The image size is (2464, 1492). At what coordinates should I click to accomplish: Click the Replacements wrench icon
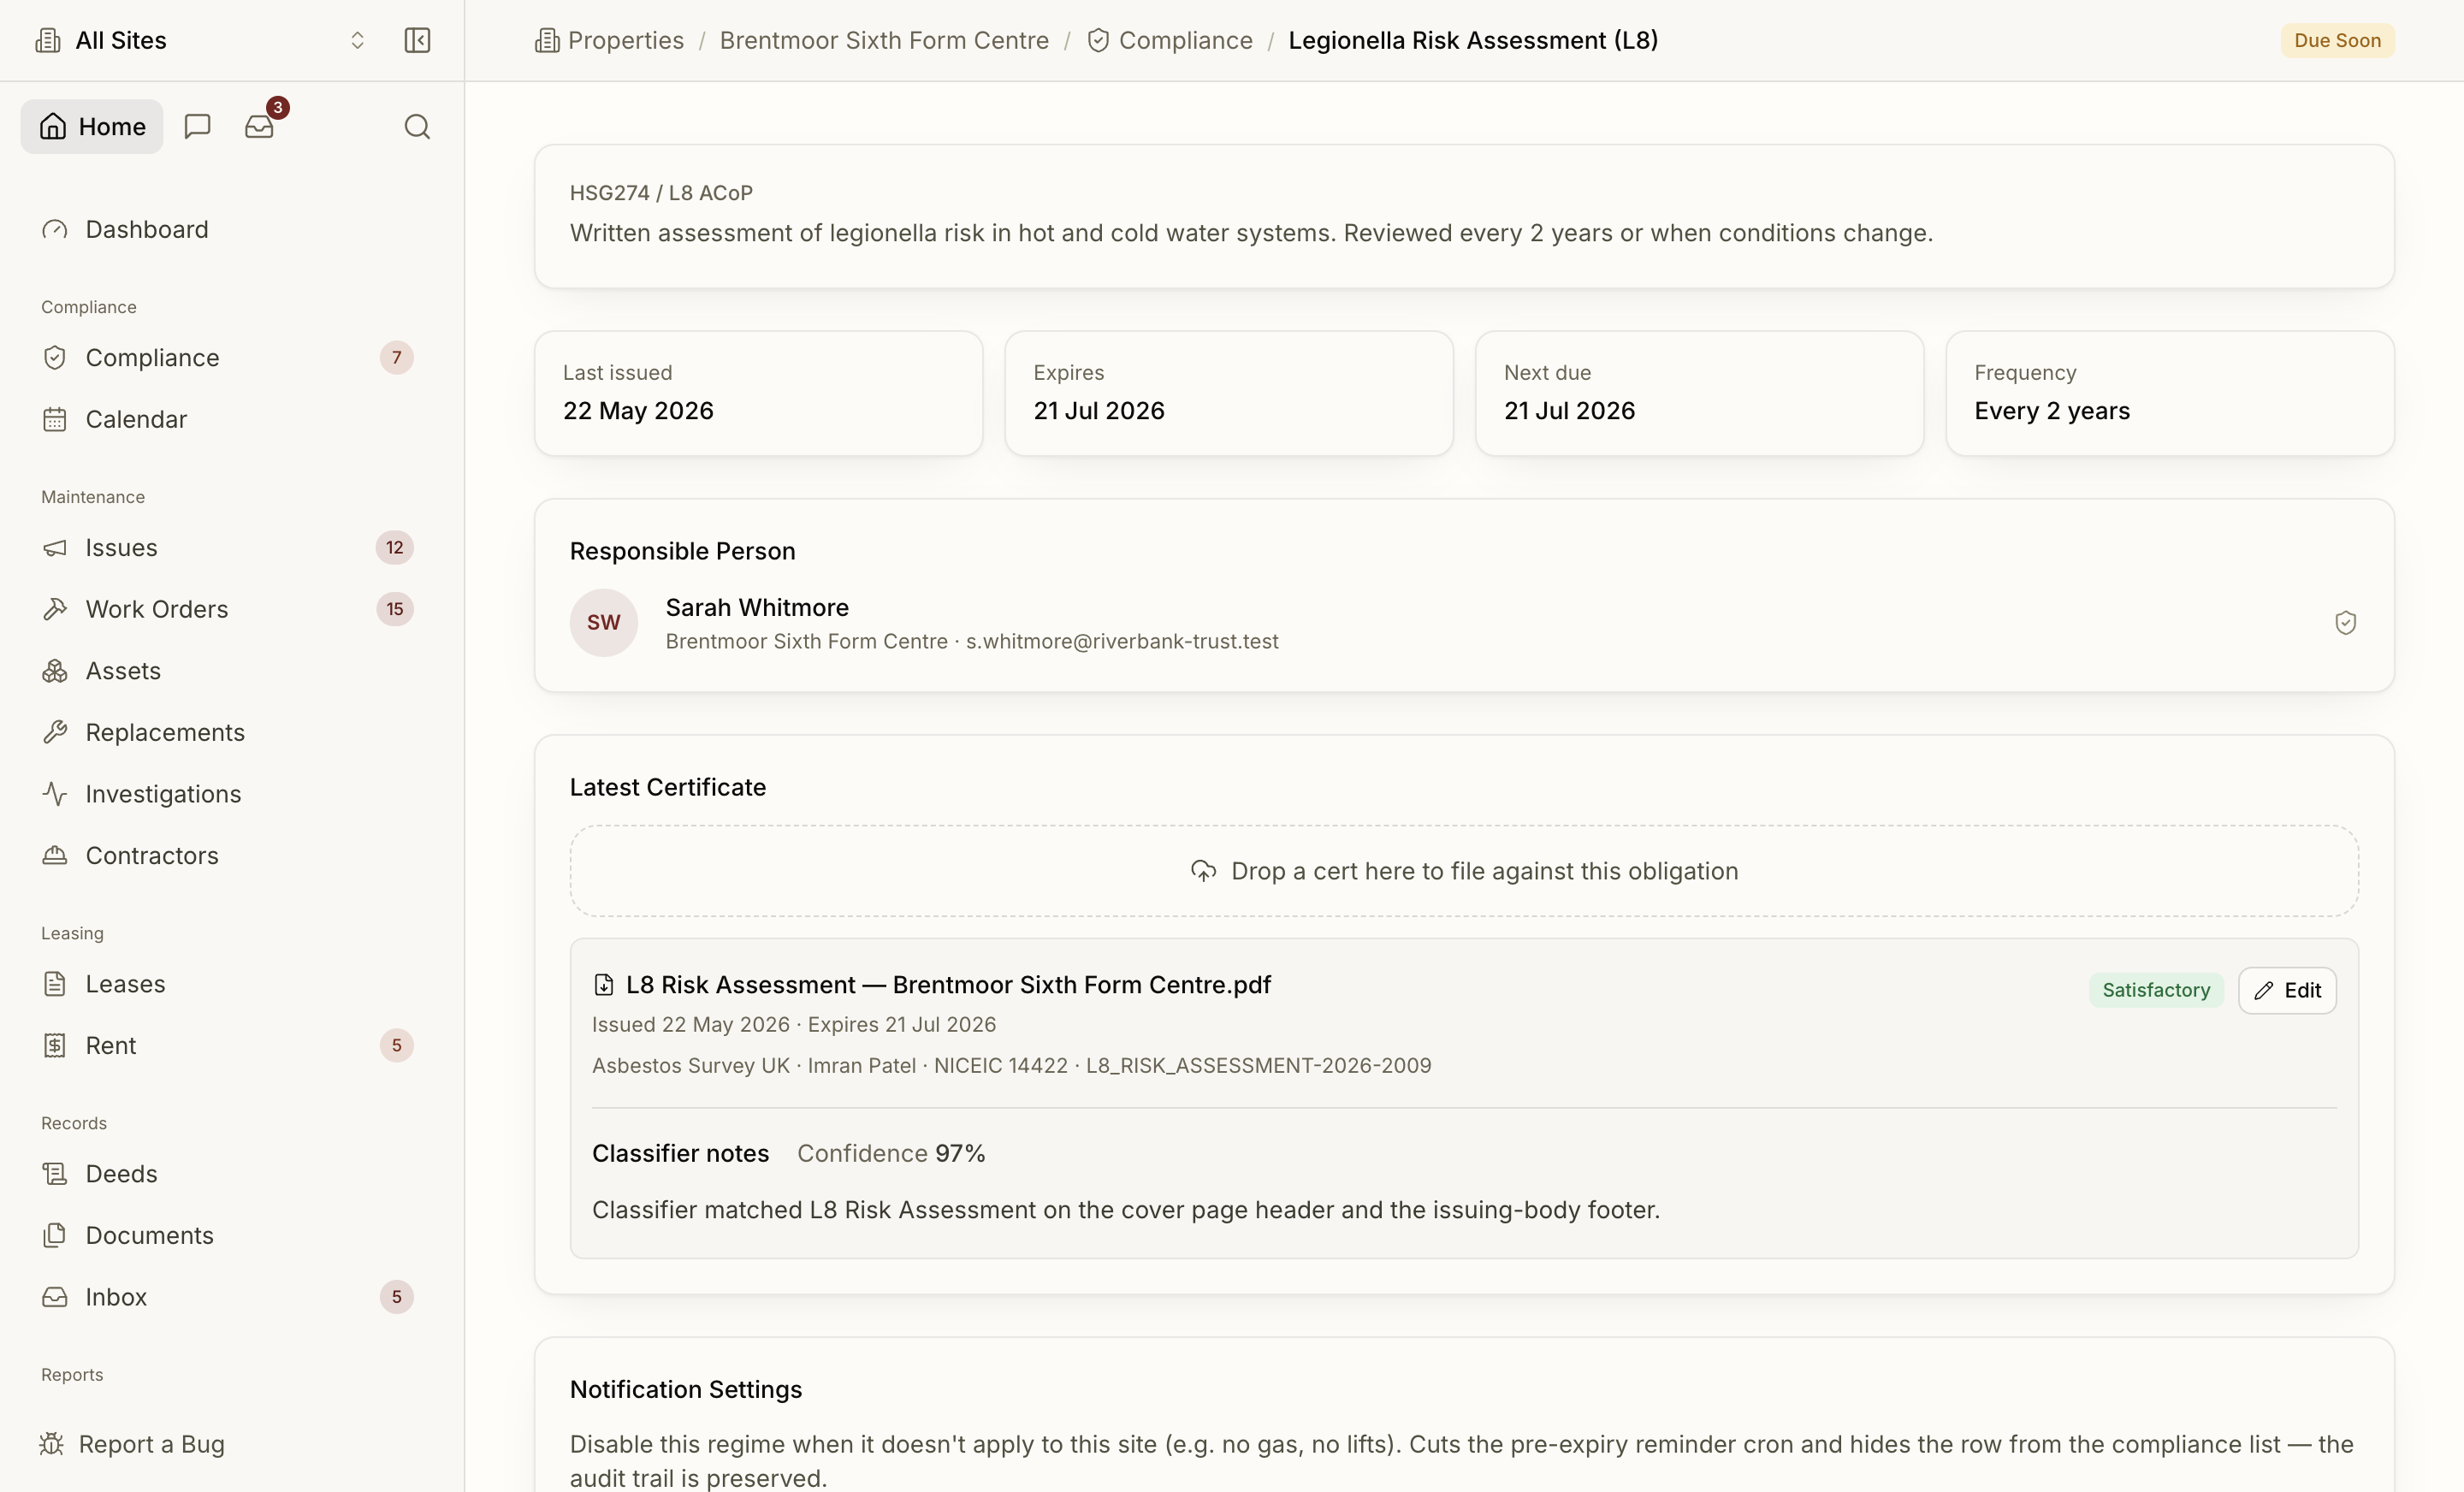point(55,732)
